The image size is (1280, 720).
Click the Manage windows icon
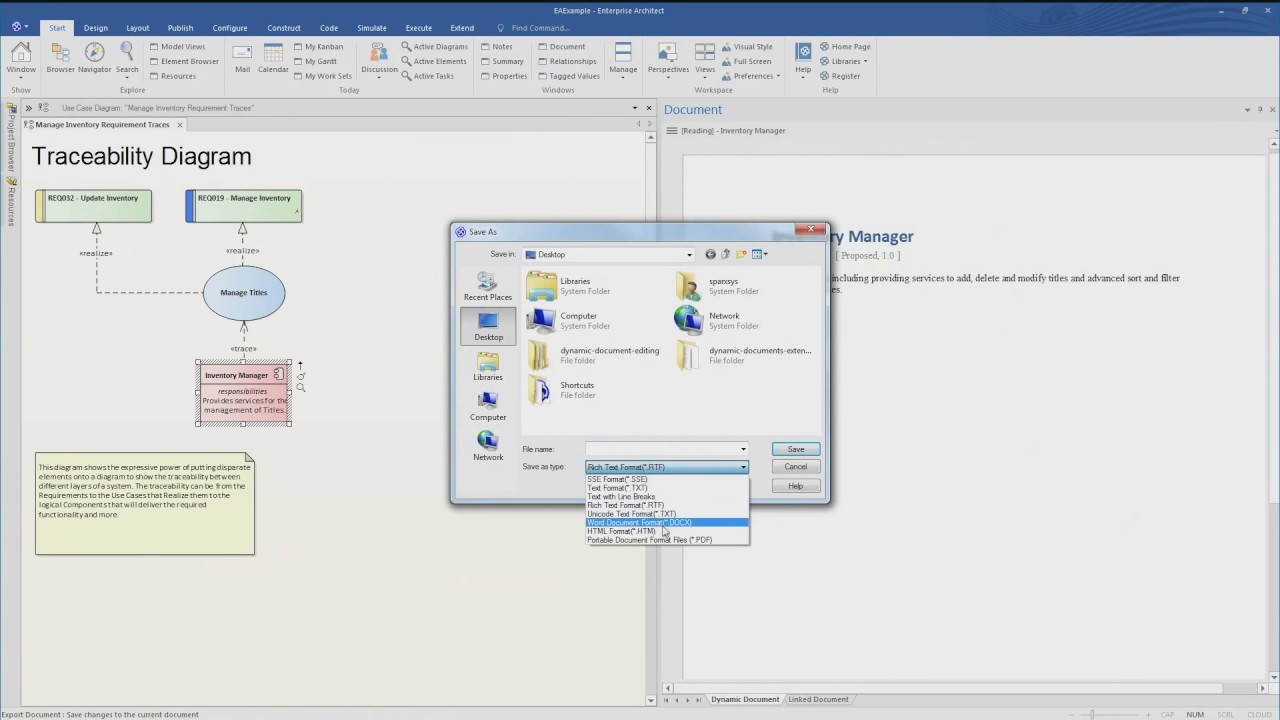point(623,58)
